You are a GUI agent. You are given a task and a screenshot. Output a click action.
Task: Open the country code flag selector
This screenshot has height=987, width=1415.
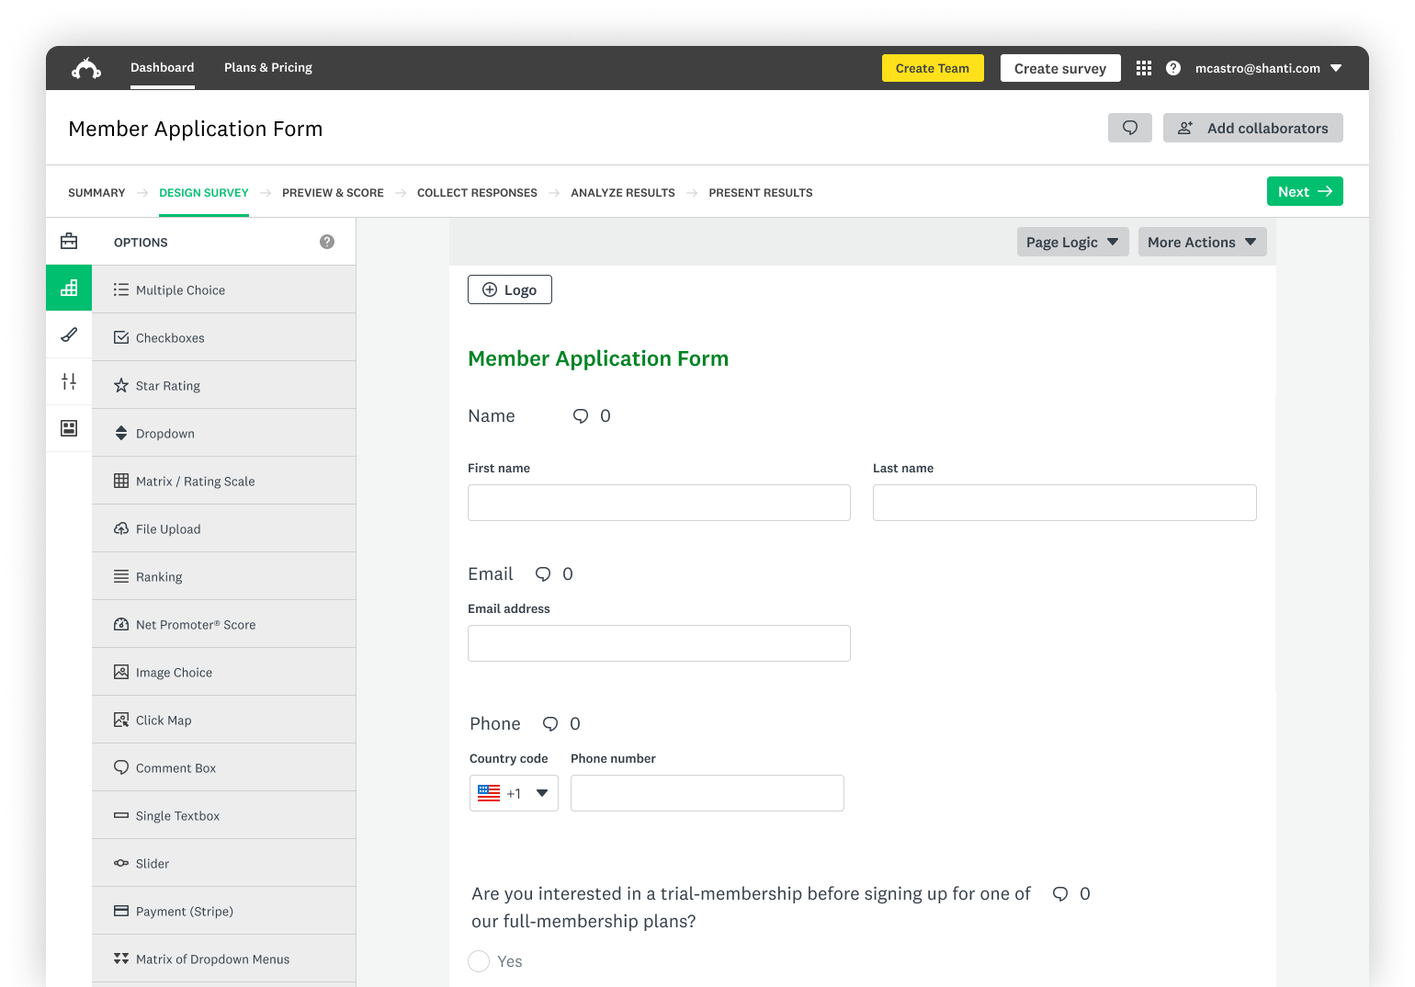[x=513, y=792]
